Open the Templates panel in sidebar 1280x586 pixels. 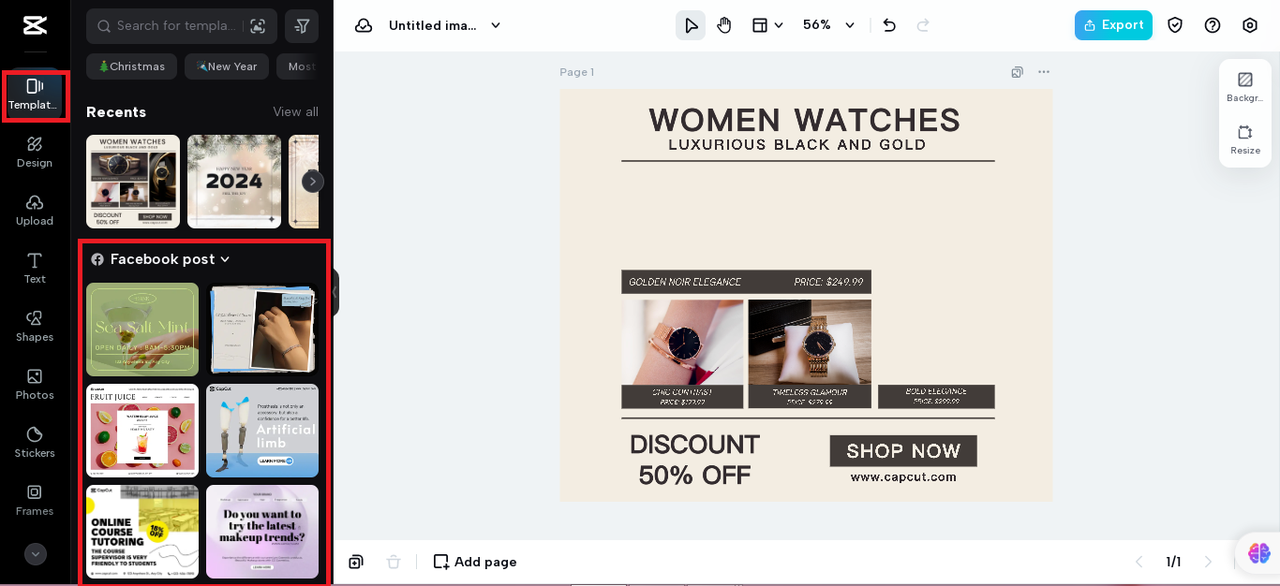[35, 94]
